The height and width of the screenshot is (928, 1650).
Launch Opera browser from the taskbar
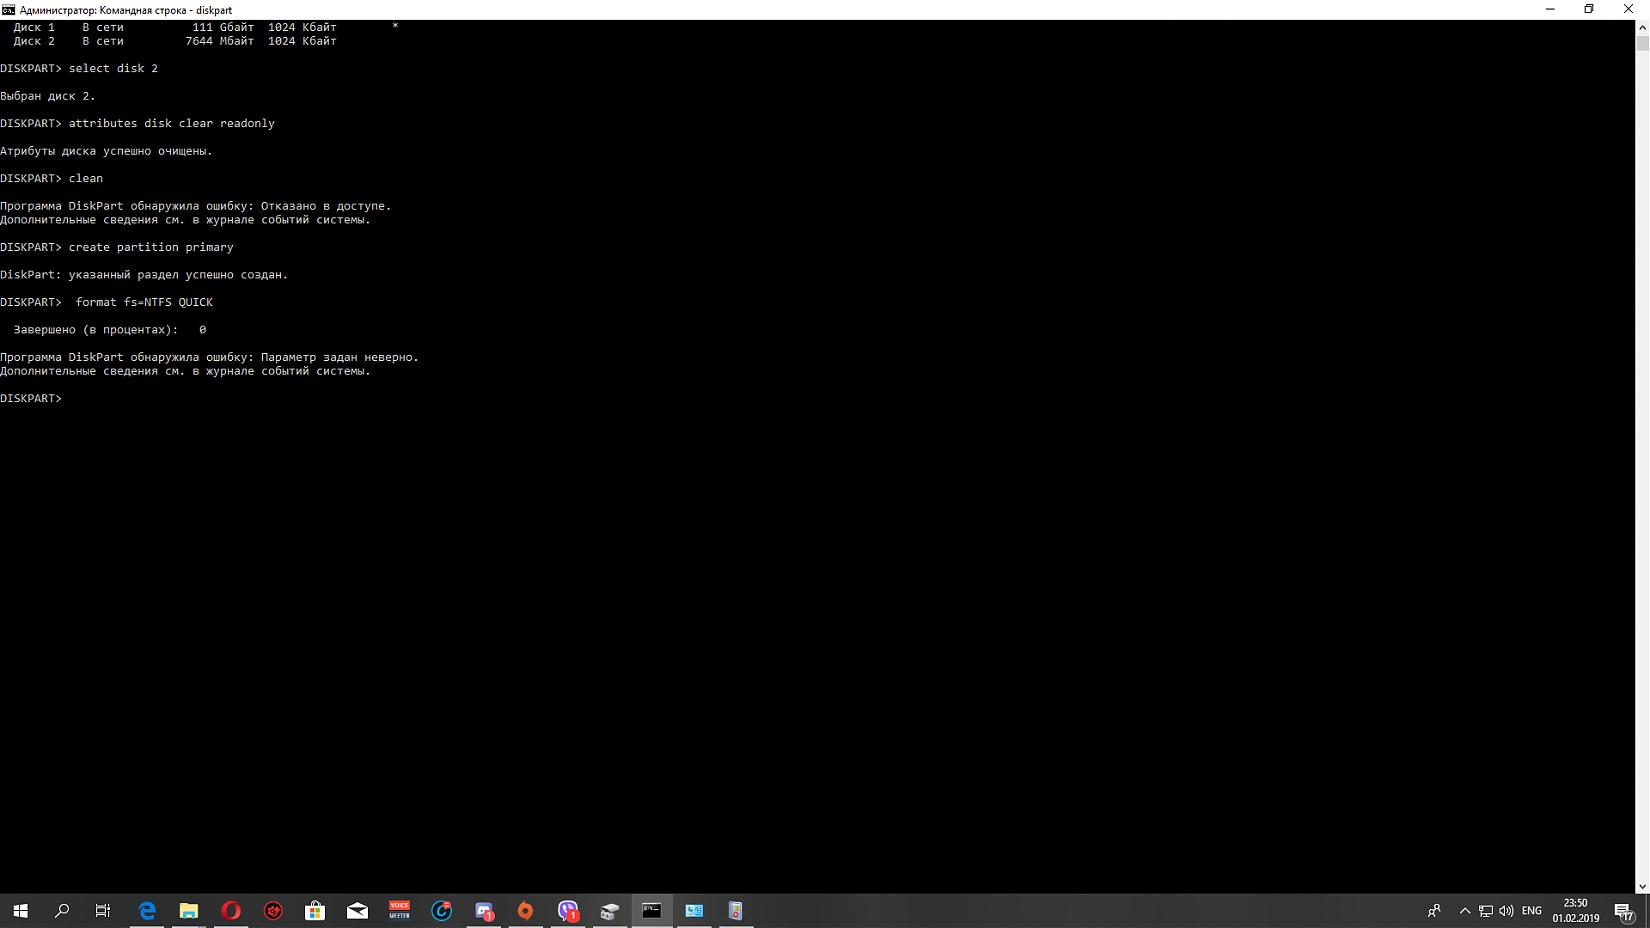click(231, 911)
